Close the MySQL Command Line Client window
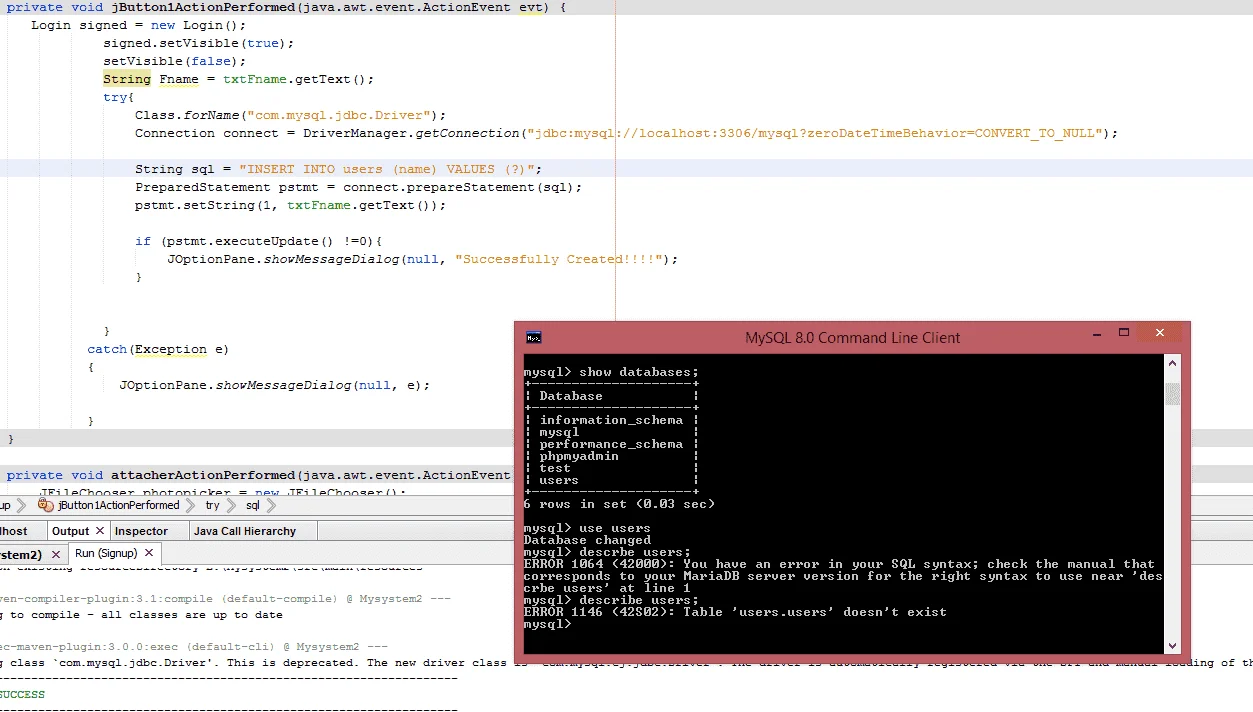 (x=1159, y=332)
